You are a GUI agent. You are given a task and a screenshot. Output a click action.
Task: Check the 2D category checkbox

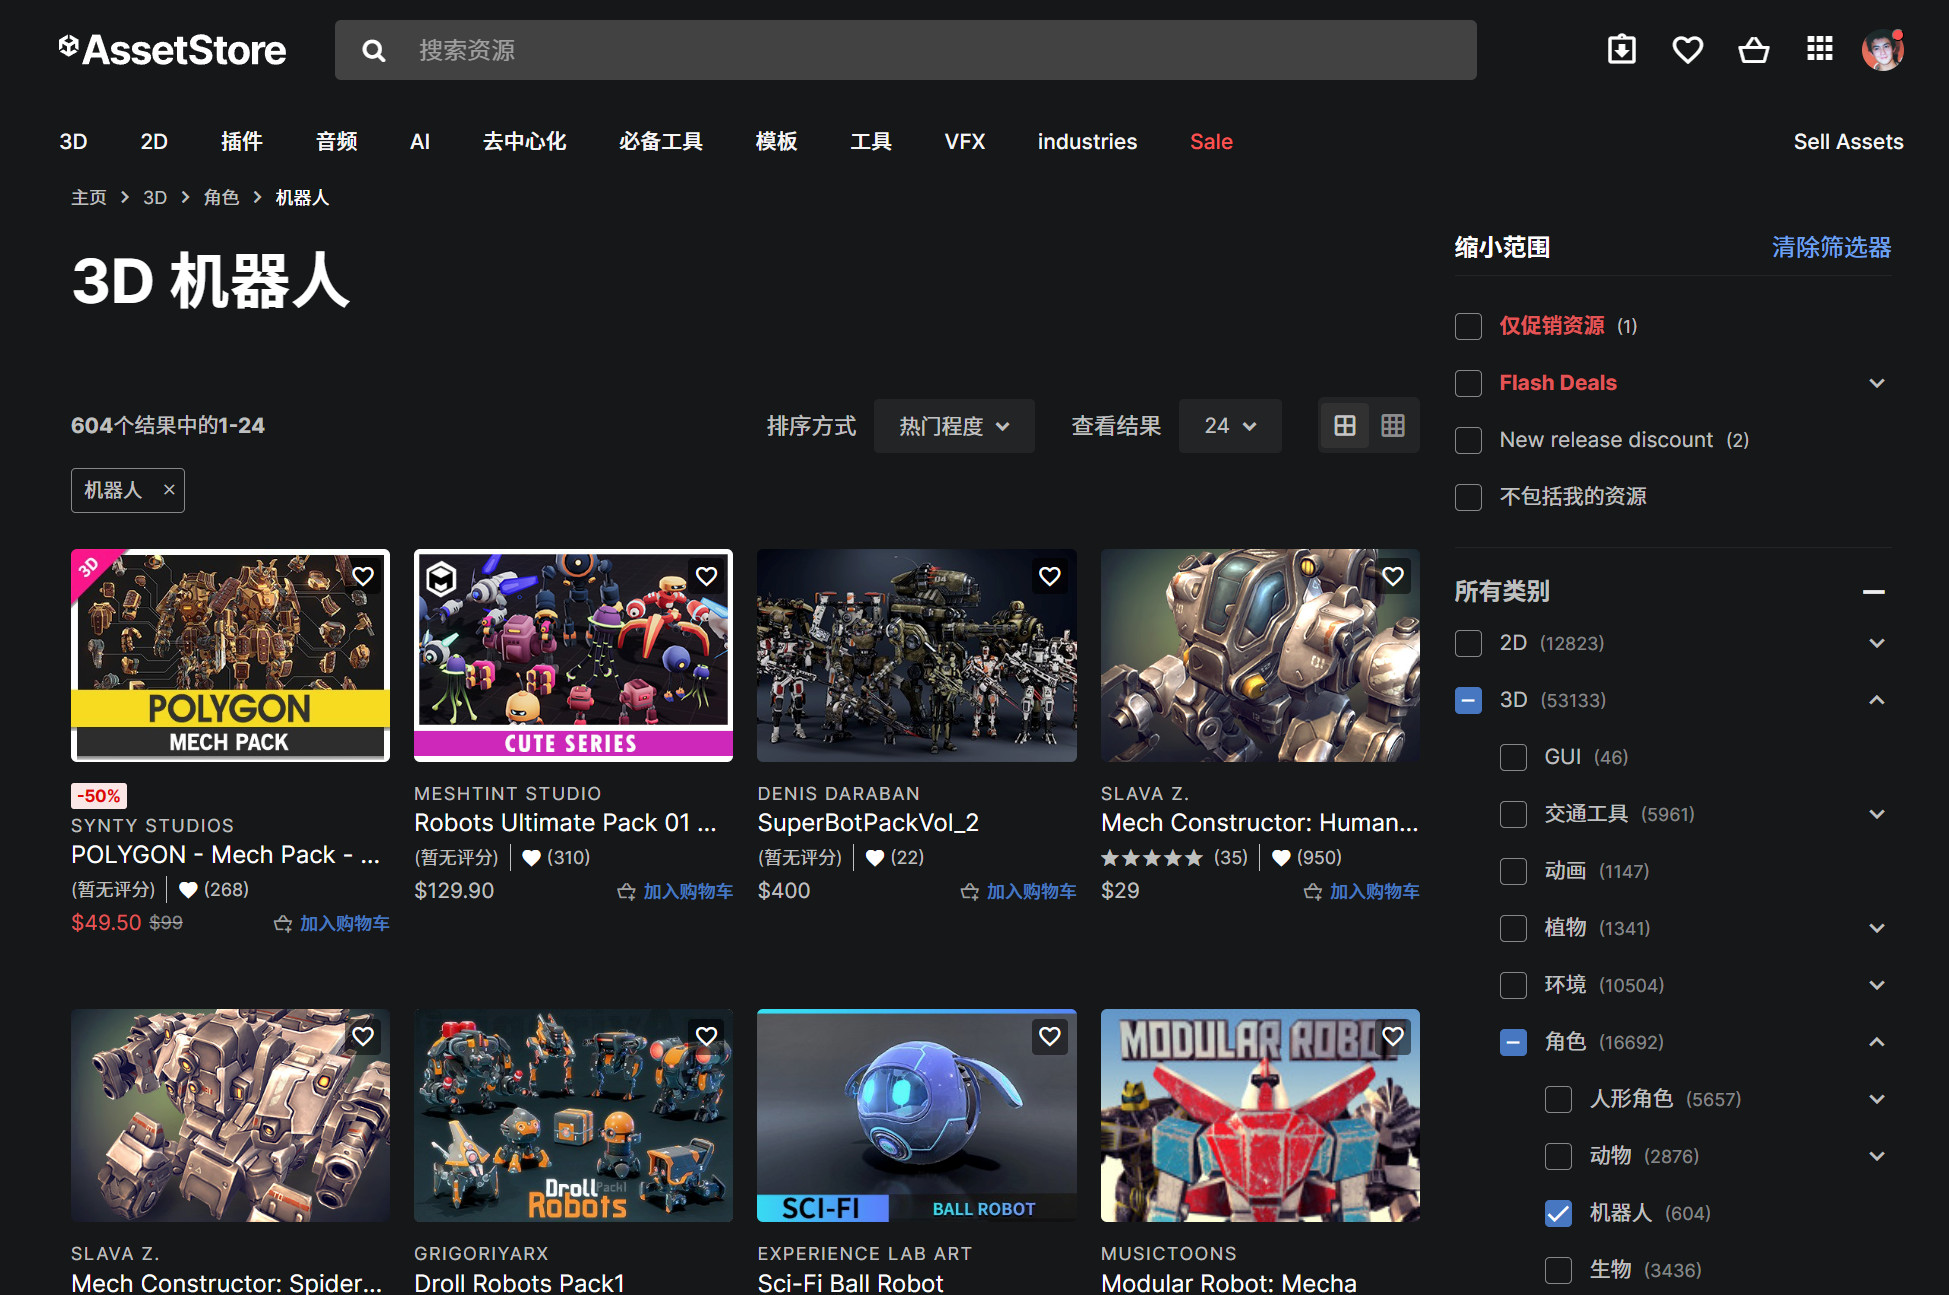click(1468, 643)
